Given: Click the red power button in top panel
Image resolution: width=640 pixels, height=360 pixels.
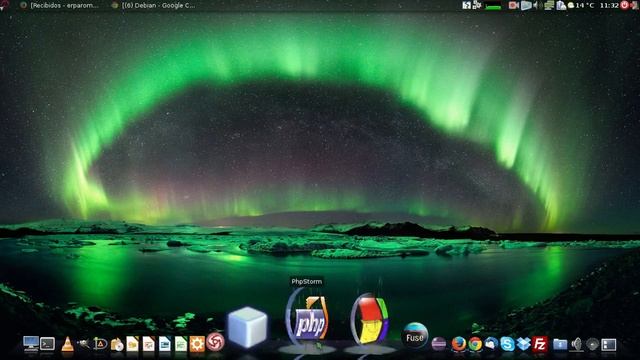Looking at the screenshot, I should (x=624, y=5).
